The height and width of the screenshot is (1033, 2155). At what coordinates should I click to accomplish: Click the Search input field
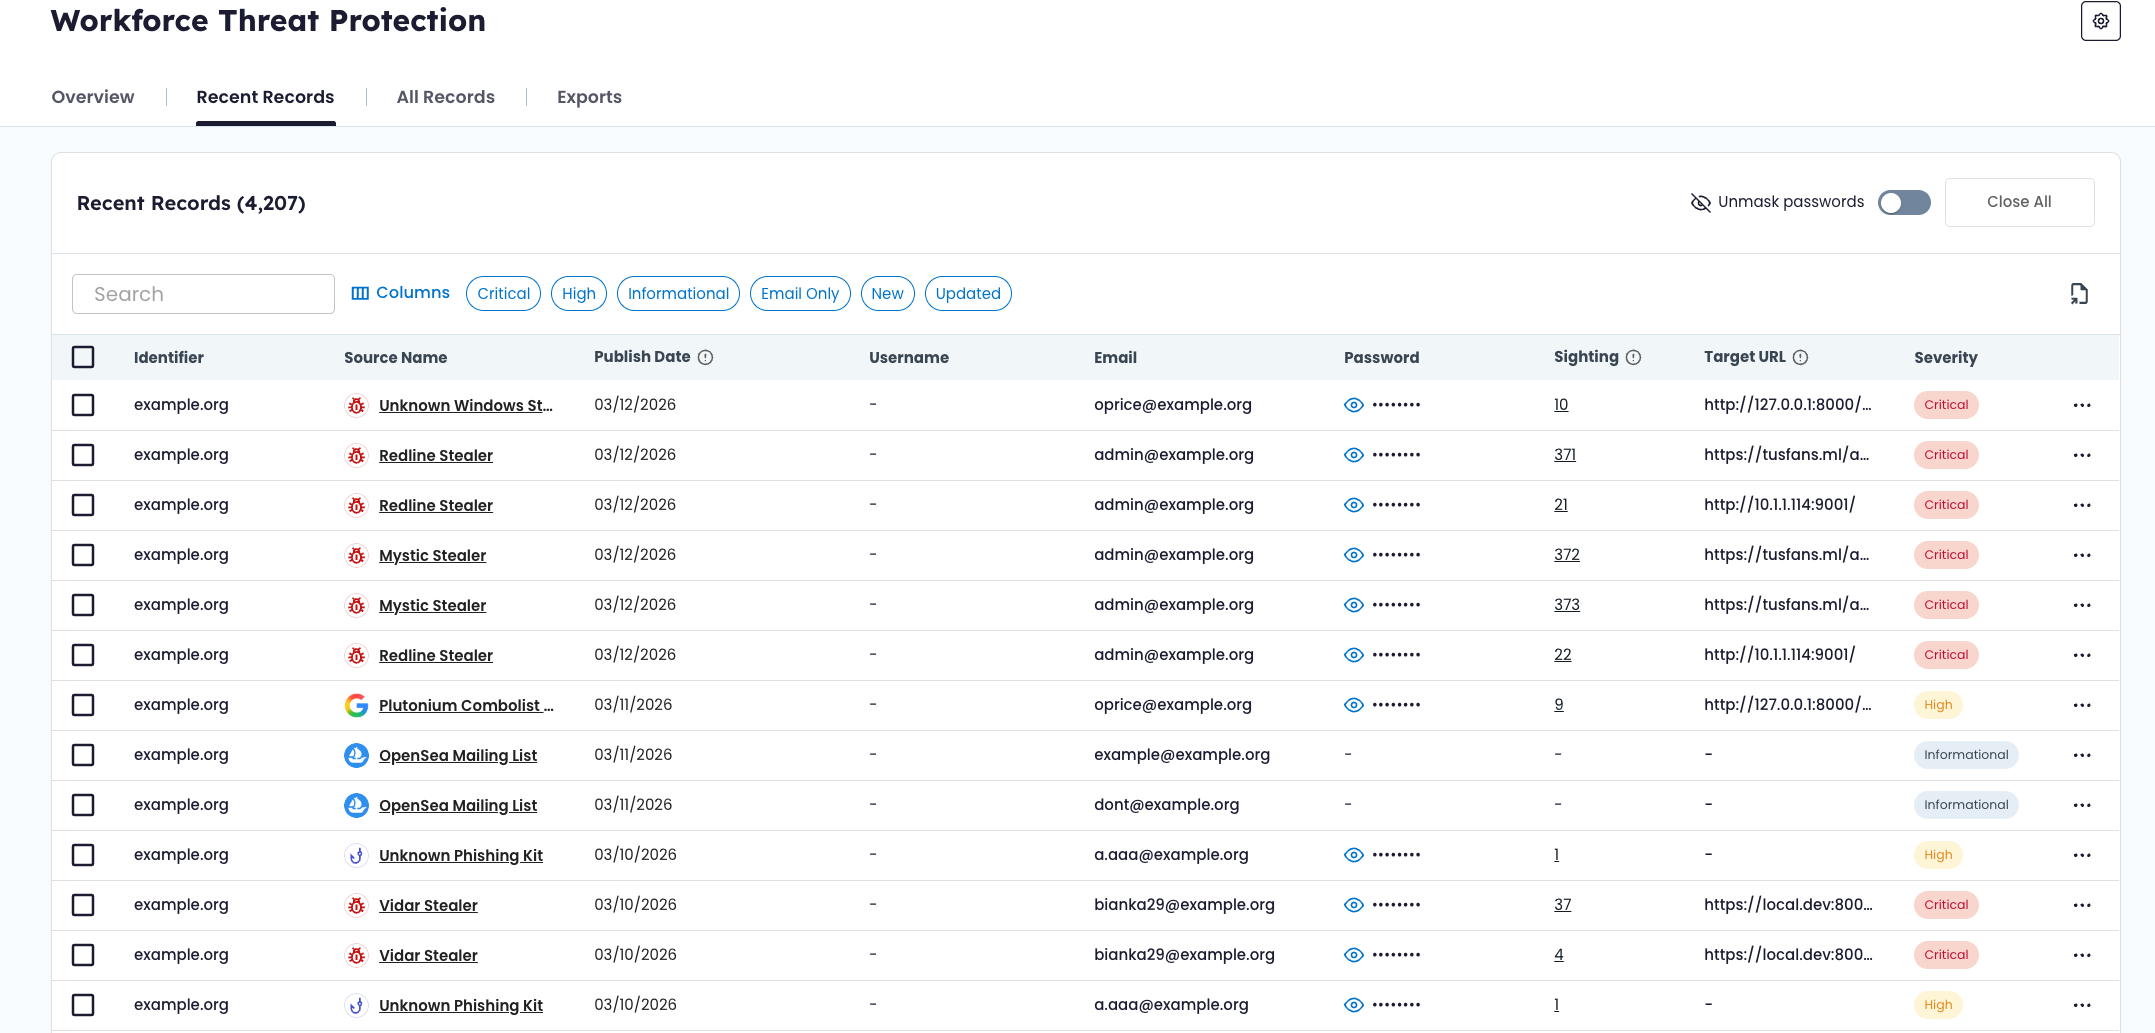click(203, 294)
